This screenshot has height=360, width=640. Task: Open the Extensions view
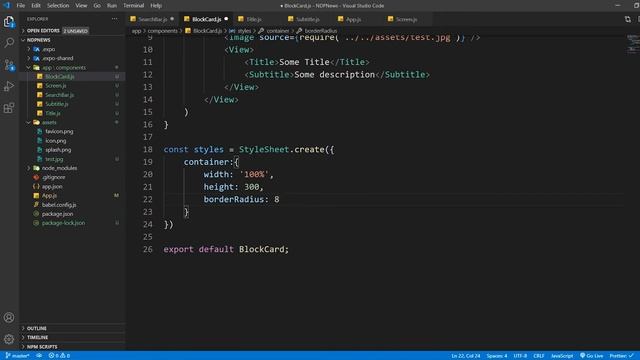9,108
